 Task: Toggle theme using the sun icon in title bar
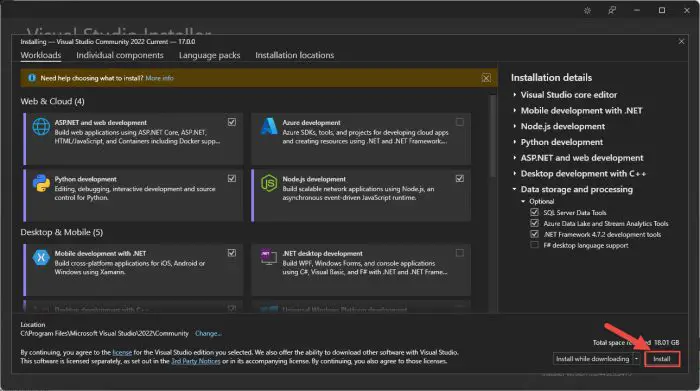tap(588, 10)
